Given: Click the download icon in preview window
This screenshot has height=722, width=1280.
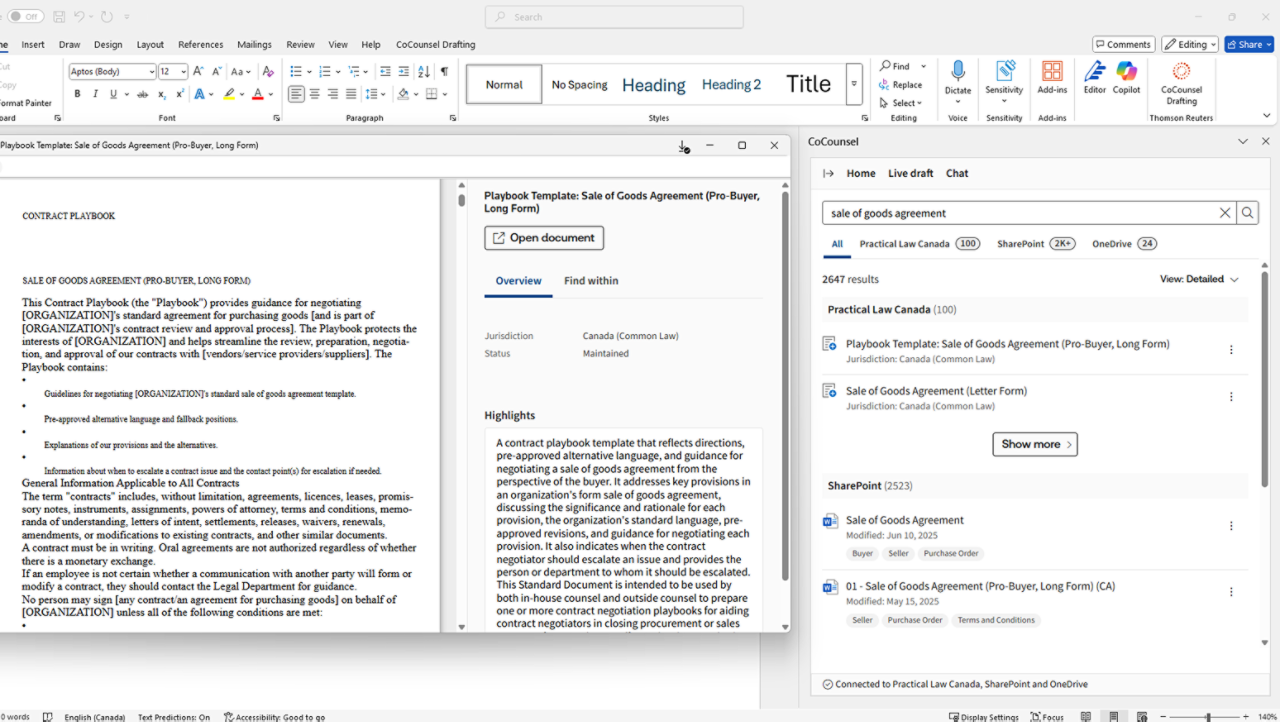Looking at the screenshot, I should click(x=683, y=146).
